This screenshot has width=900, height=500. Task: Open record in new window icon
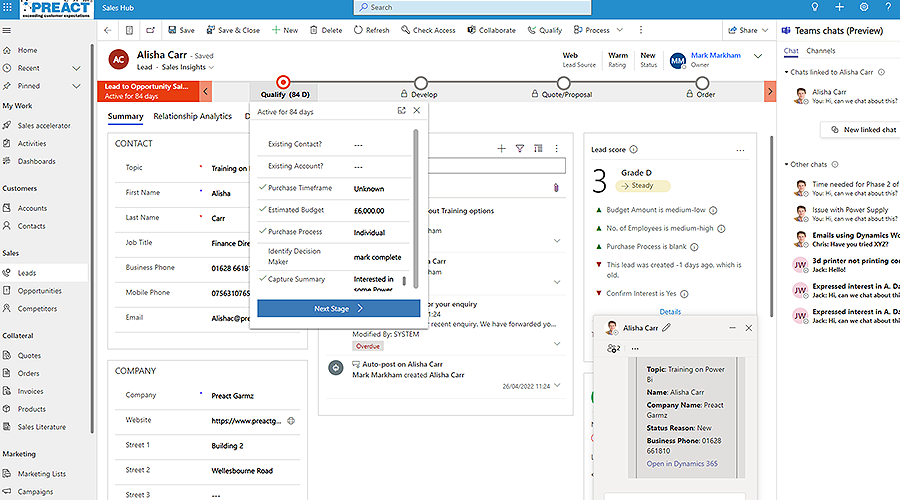coord(150,30)
